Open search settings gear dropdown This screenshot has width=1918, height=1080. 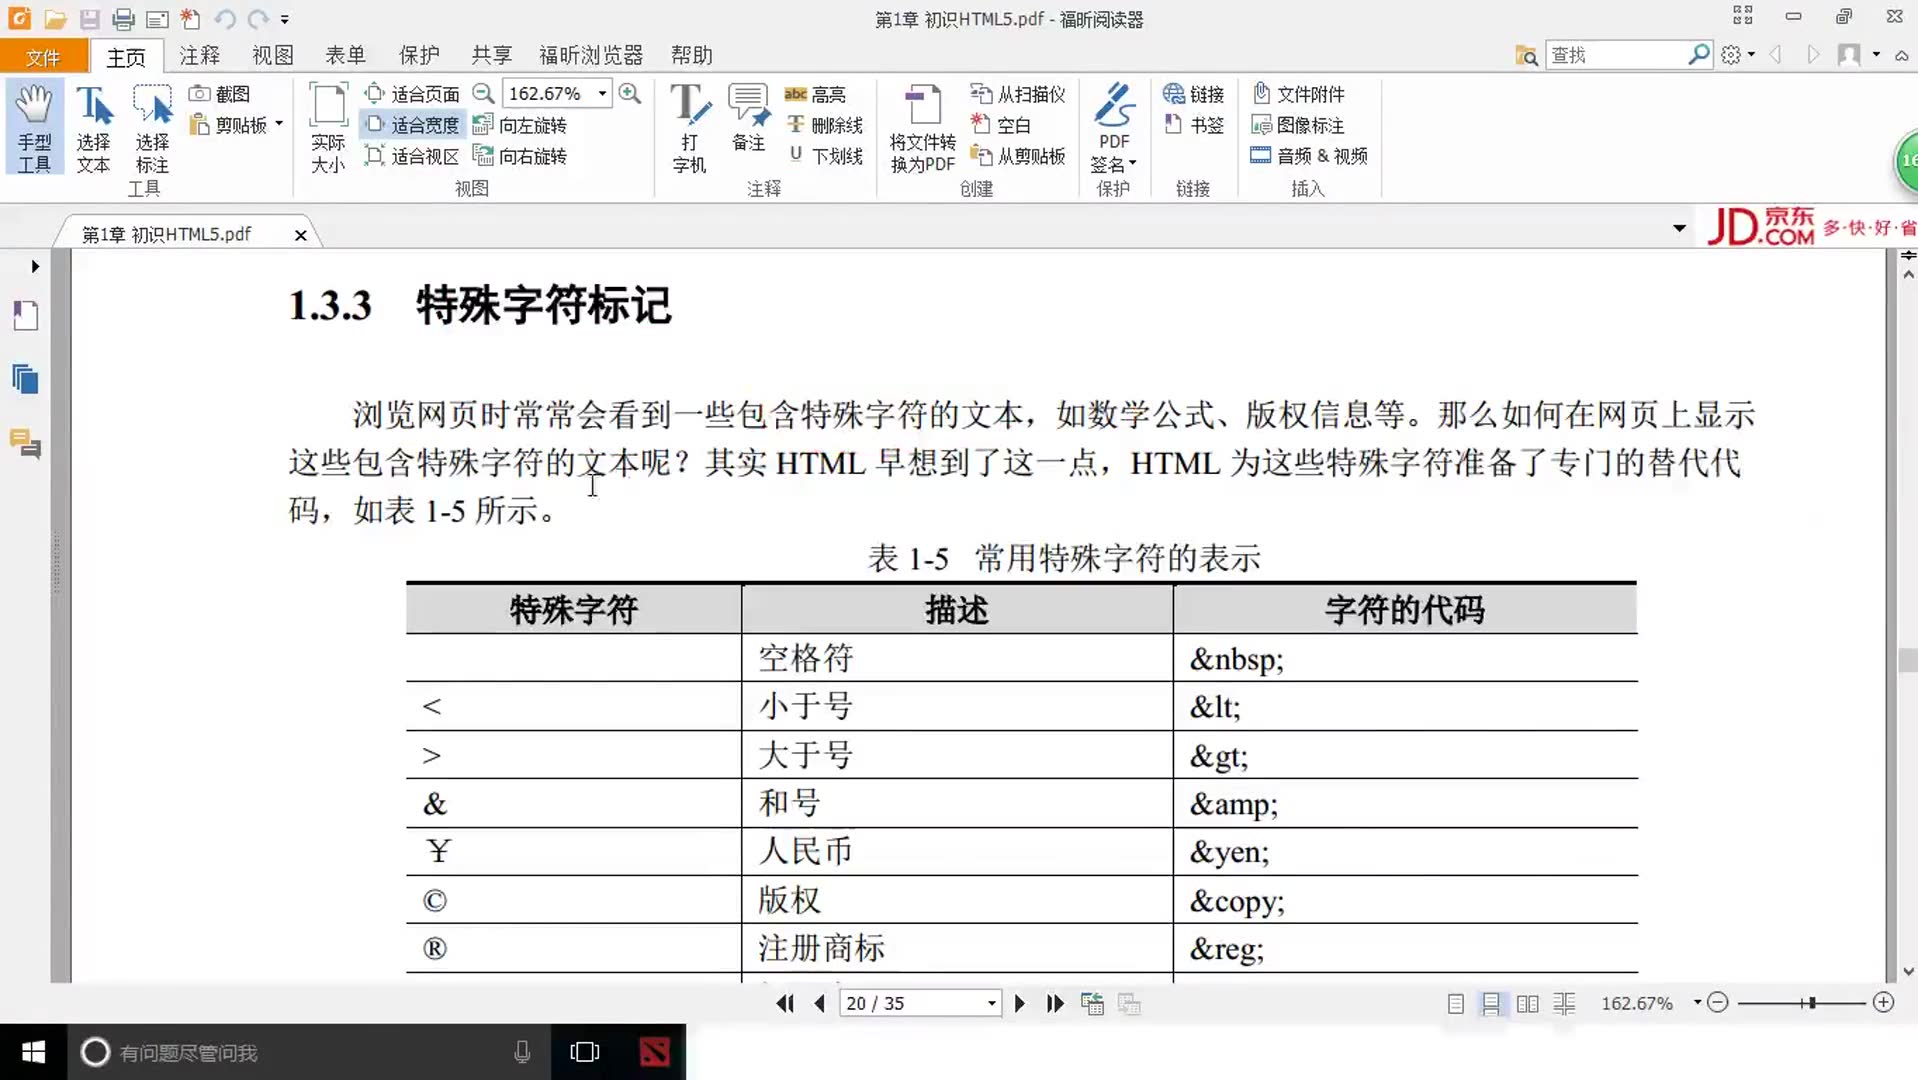pyautogui.click(x=1738, y=55)
